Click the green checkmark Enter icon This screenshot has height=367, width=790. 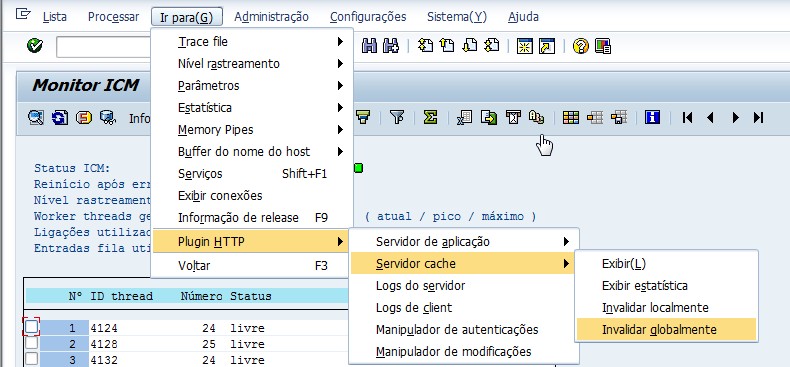(35, 46)
